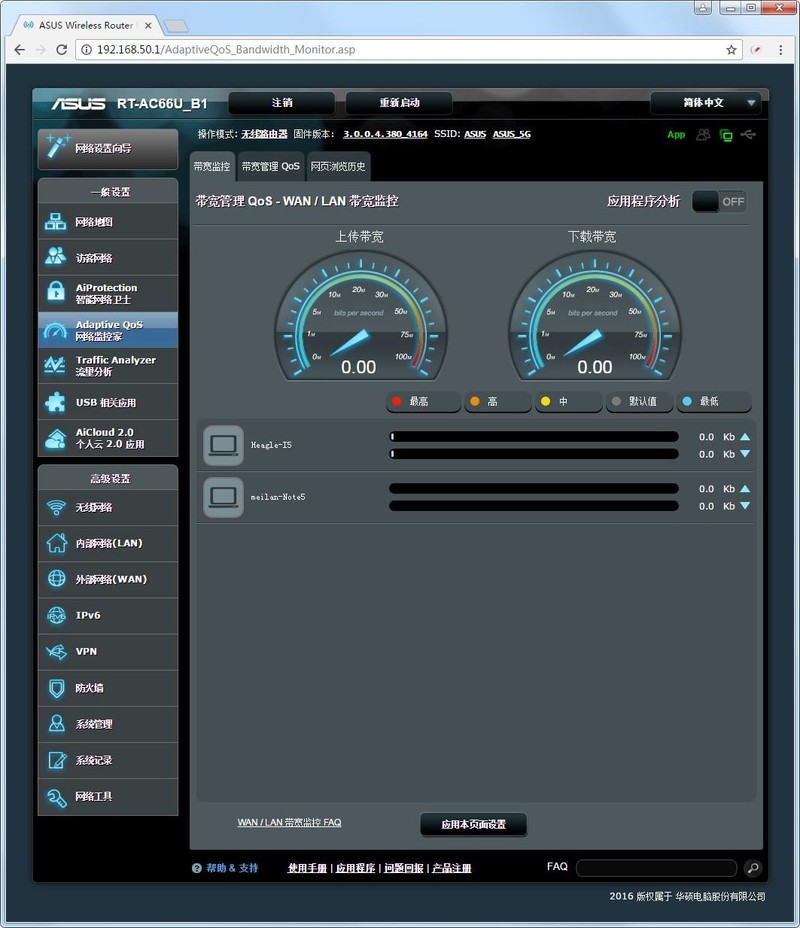This screenshot has width=800, height=928.
Task: Click meilan-Note5 download bandwidth bar
Action: pos(534,506)
